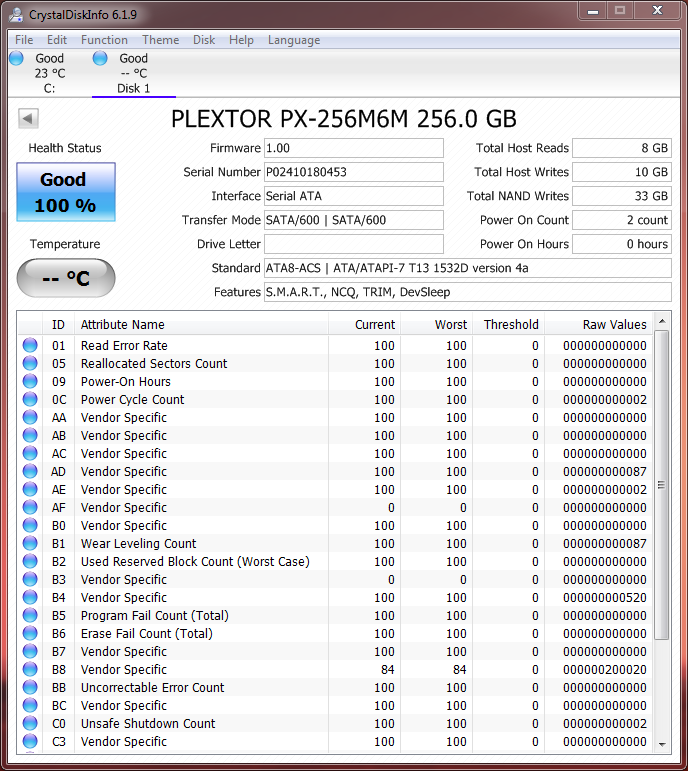This screenshot has height=771, width=688.
Task: Click the C: drive status orb
Action: [16, 59]
